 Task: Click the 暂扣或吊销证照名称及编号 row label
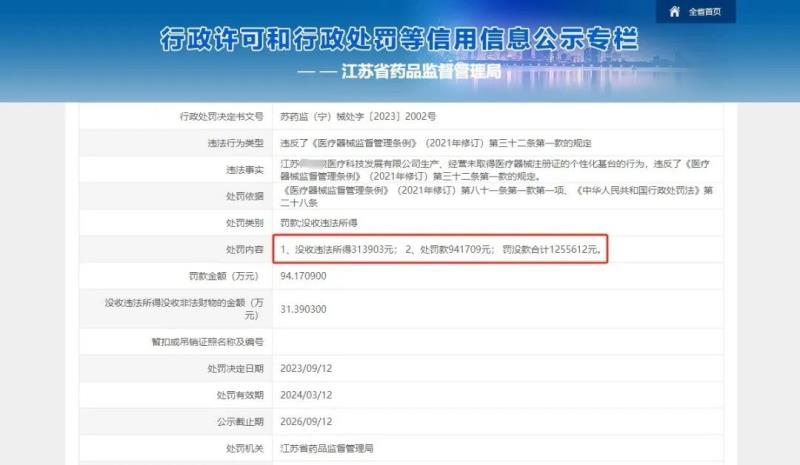tap(203, 342)
